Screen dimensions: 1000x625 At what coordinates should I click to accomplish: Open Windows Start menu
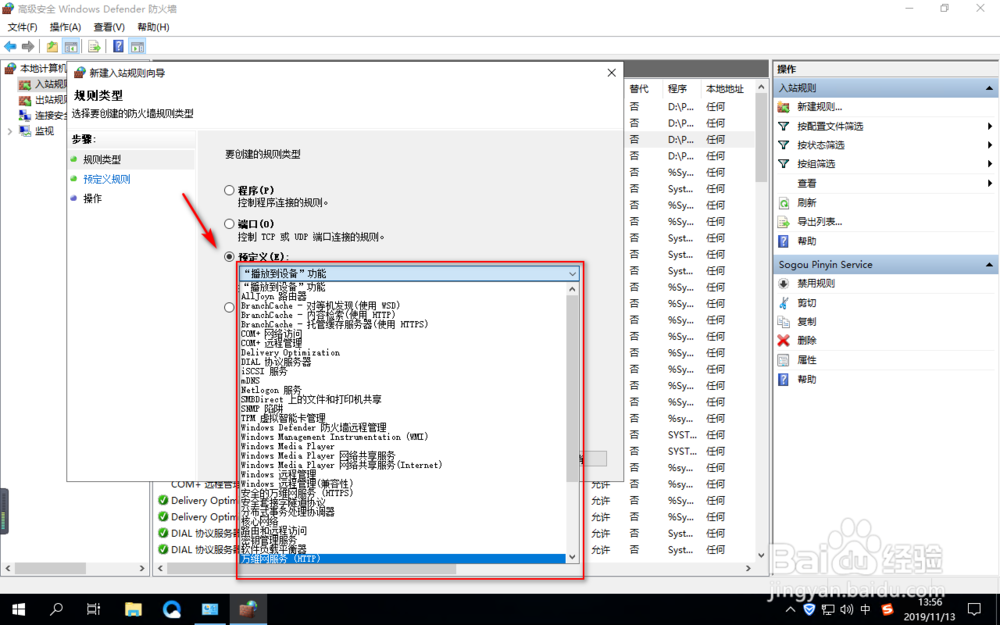[x=18, y=609]
